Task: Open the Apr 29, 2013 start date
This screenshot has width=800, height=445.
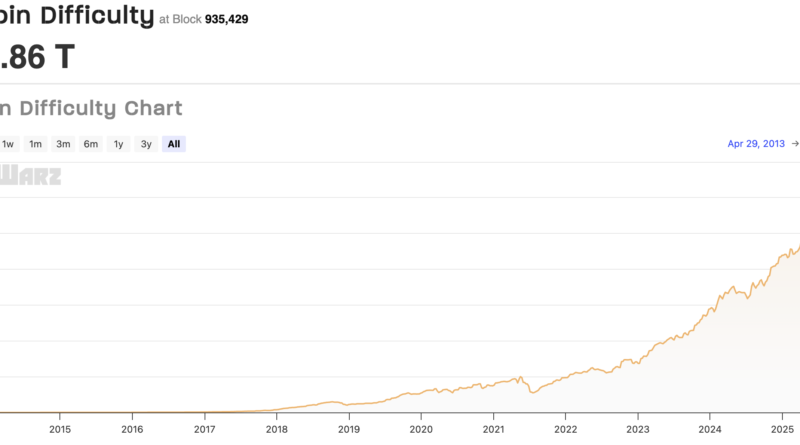Action: click(756, 144)
